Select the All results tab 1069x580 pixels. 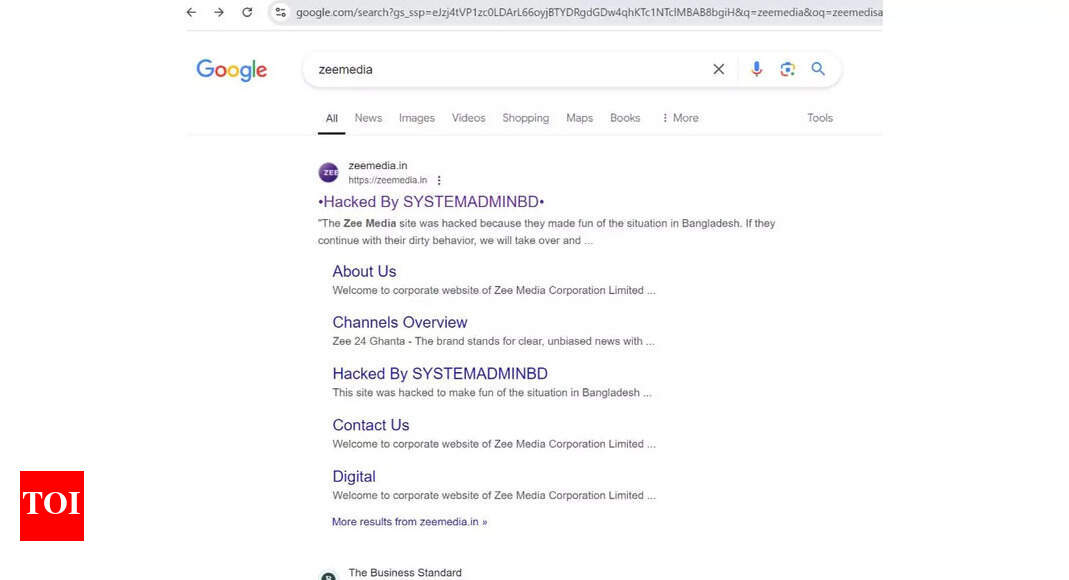pyautogui.click(x=331, y=118)
